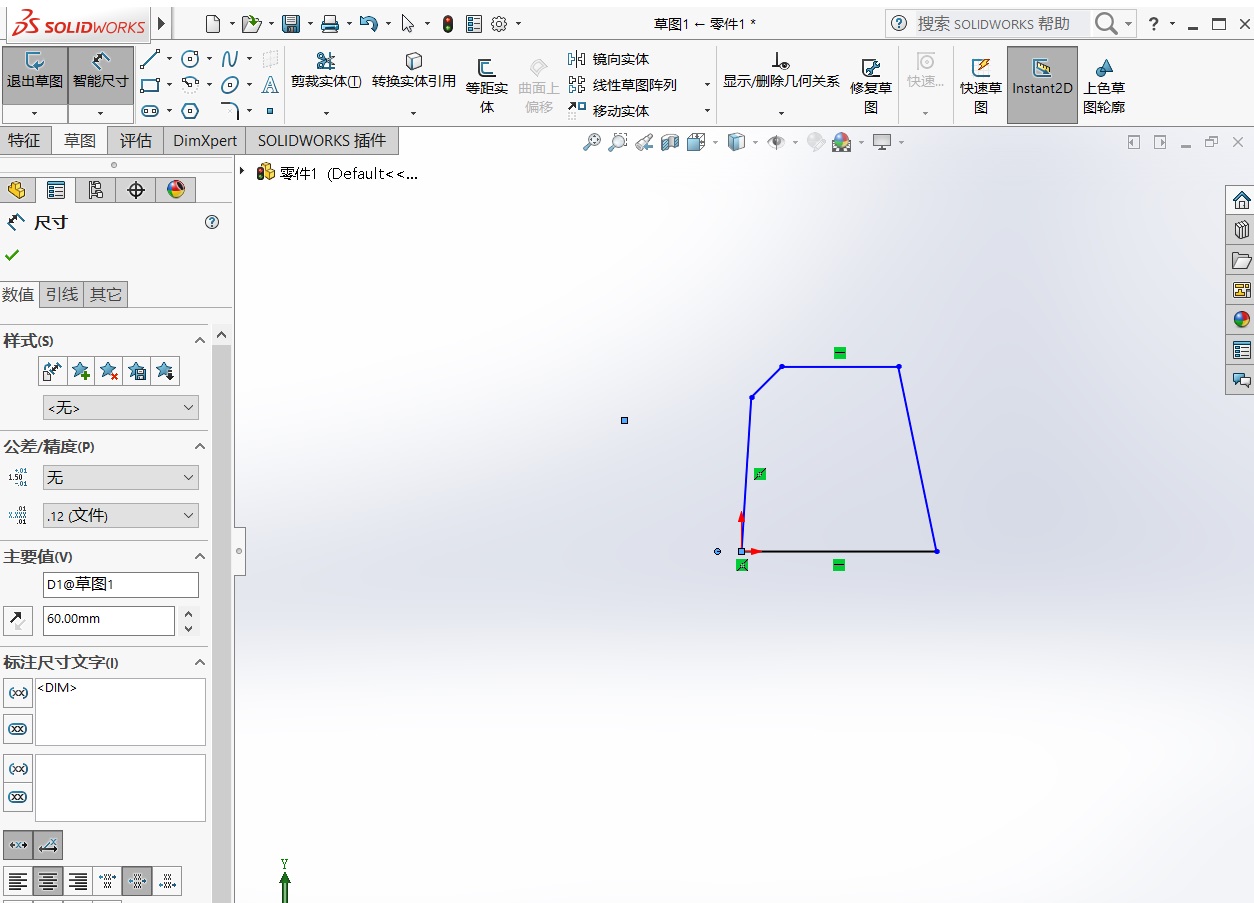Click the Zoom to Fit icon

pos(592,143)
